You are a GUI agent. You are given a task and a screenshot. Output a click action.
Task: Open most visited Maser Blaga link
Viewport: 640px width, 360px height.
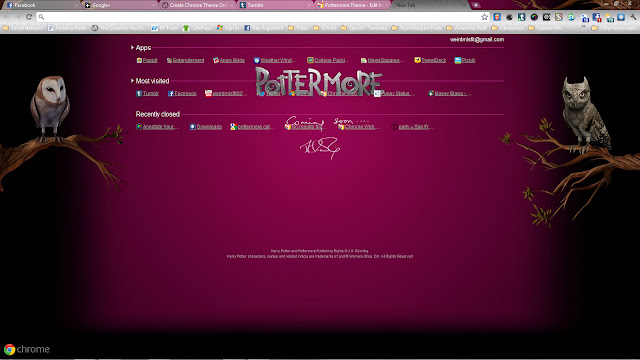click(449, 93)
